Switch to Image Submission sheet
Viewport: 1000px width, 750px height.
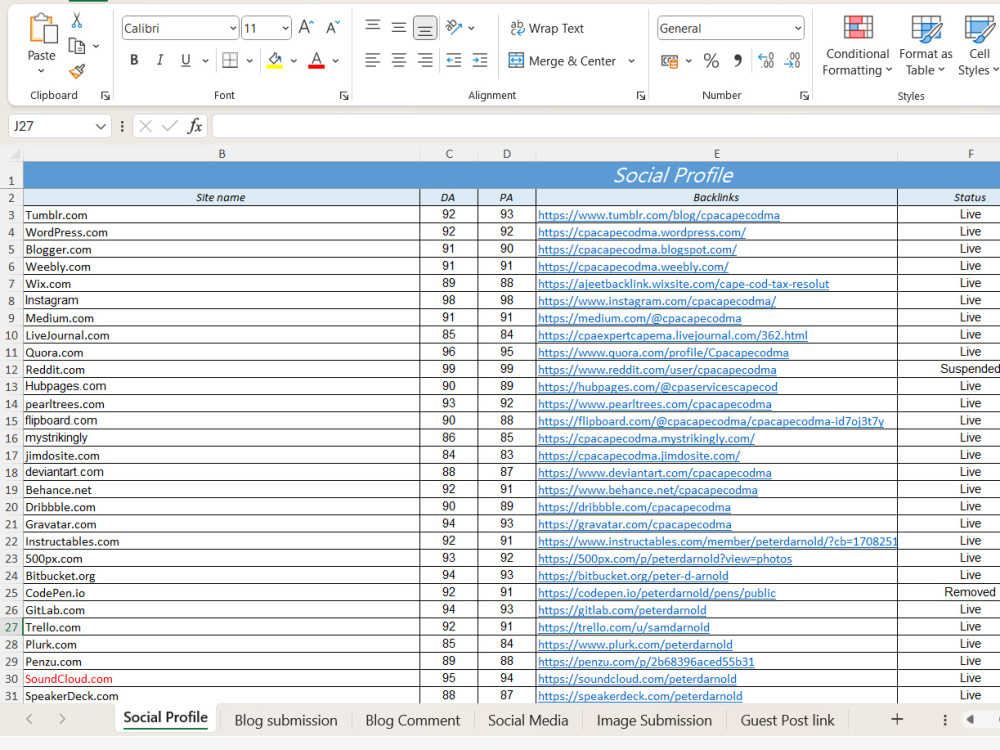point(654,720)
